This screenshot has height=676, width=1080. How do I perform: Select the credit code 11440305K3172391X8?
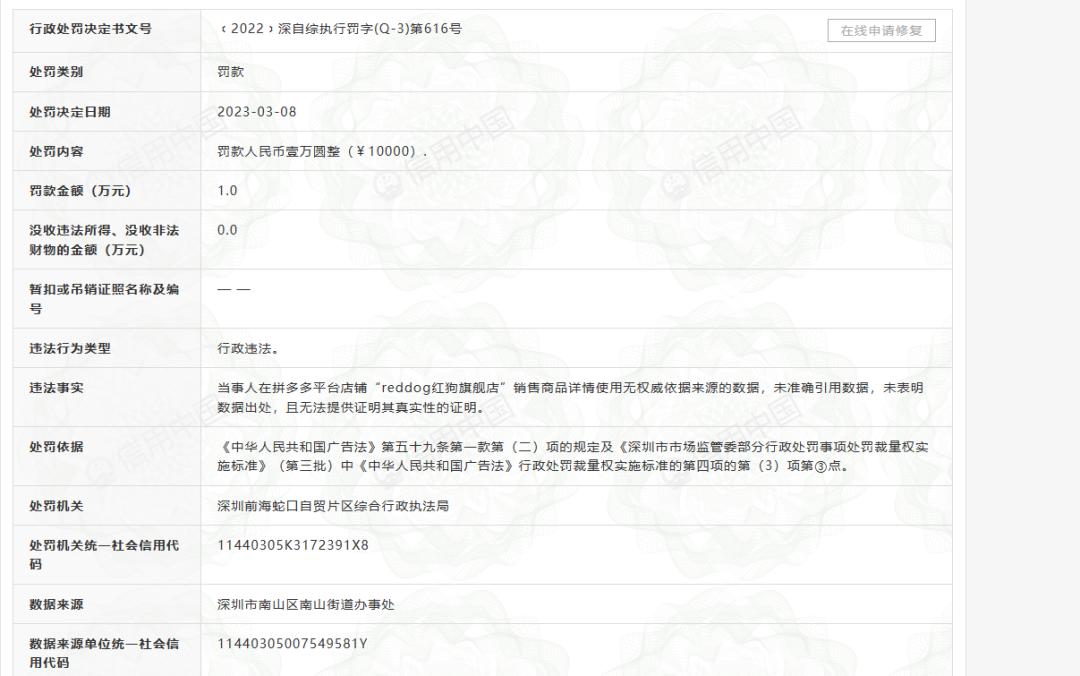pyautogui.click(x=290, y=546)
